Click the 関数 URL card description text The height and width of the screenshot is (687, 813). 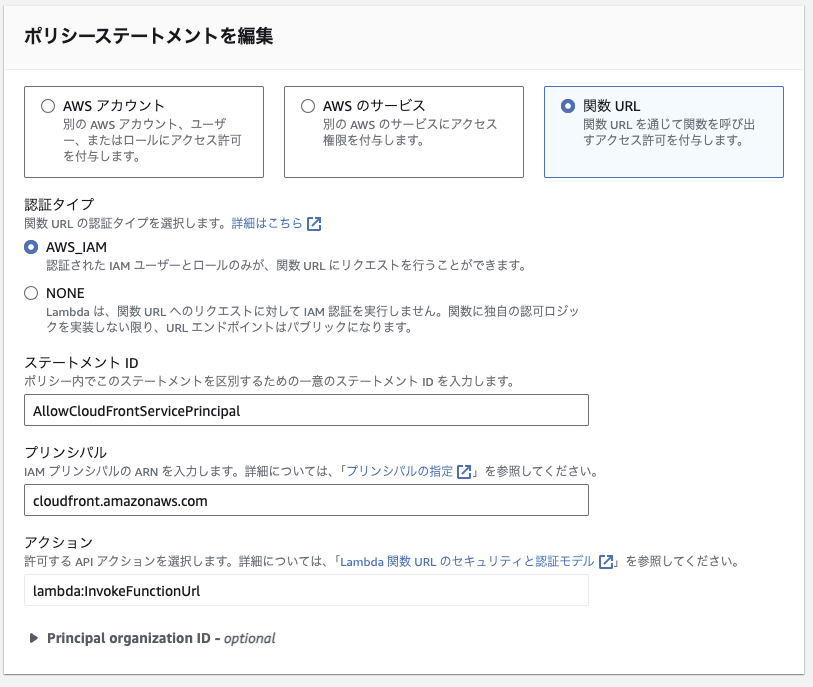coord(669,132)
